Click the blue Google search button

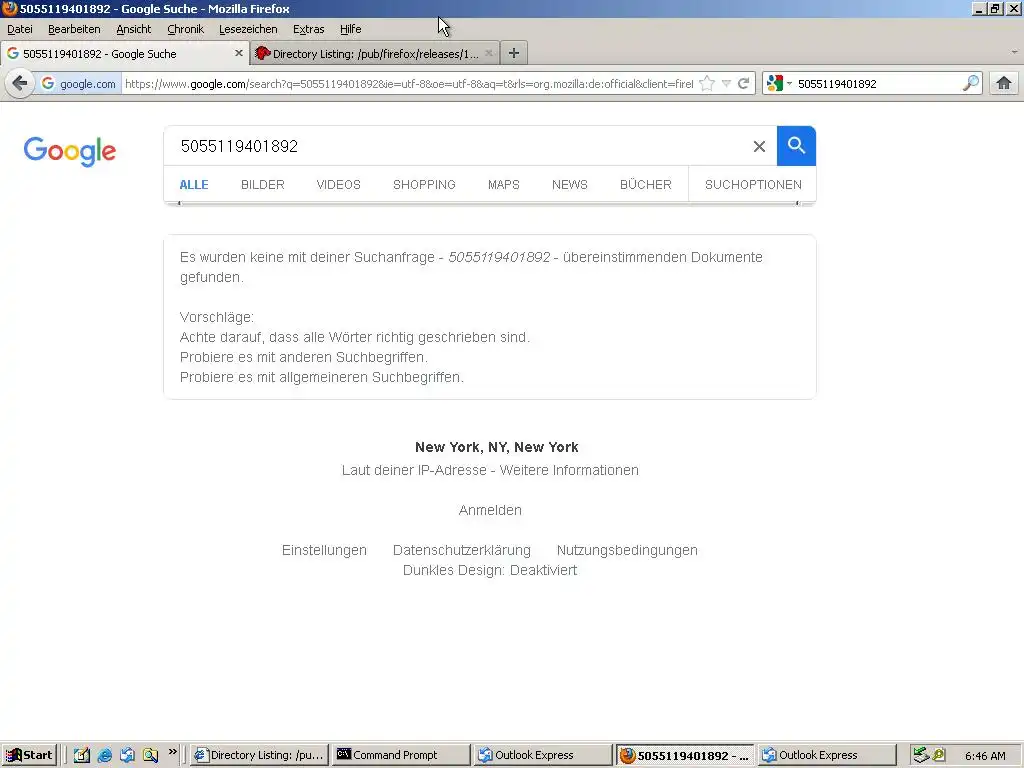[796, 146]
